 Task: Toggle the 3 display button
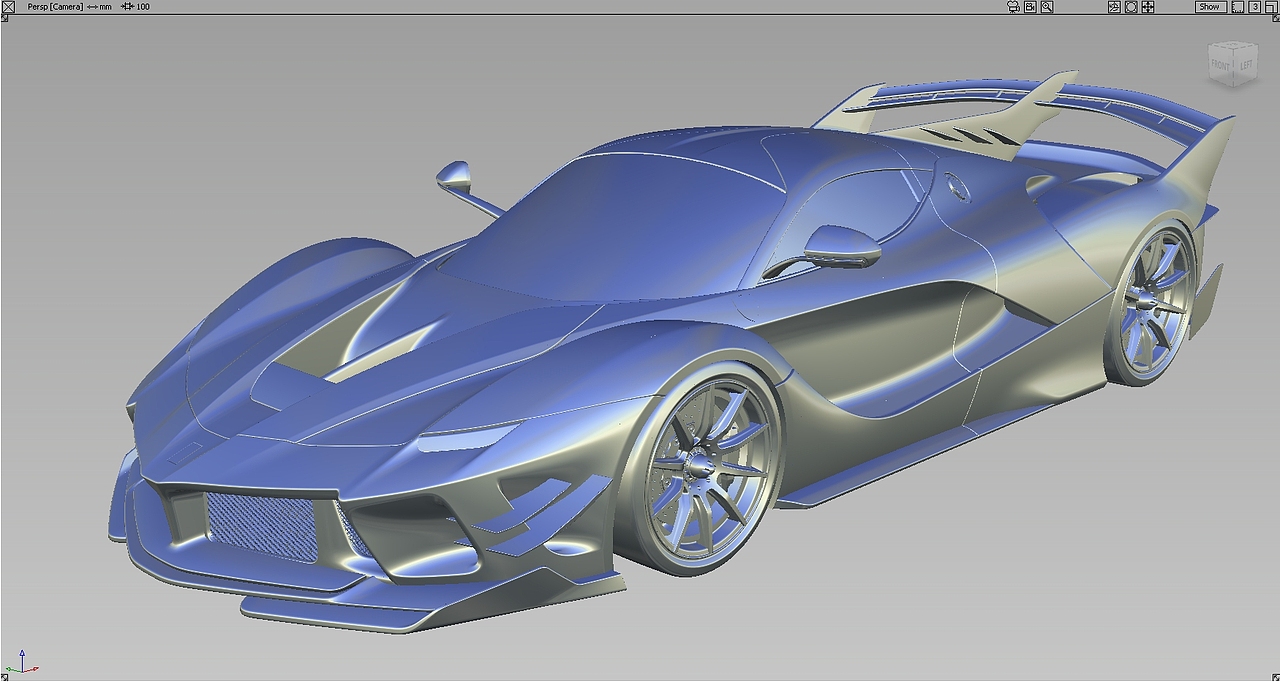tap(1256, 6)
